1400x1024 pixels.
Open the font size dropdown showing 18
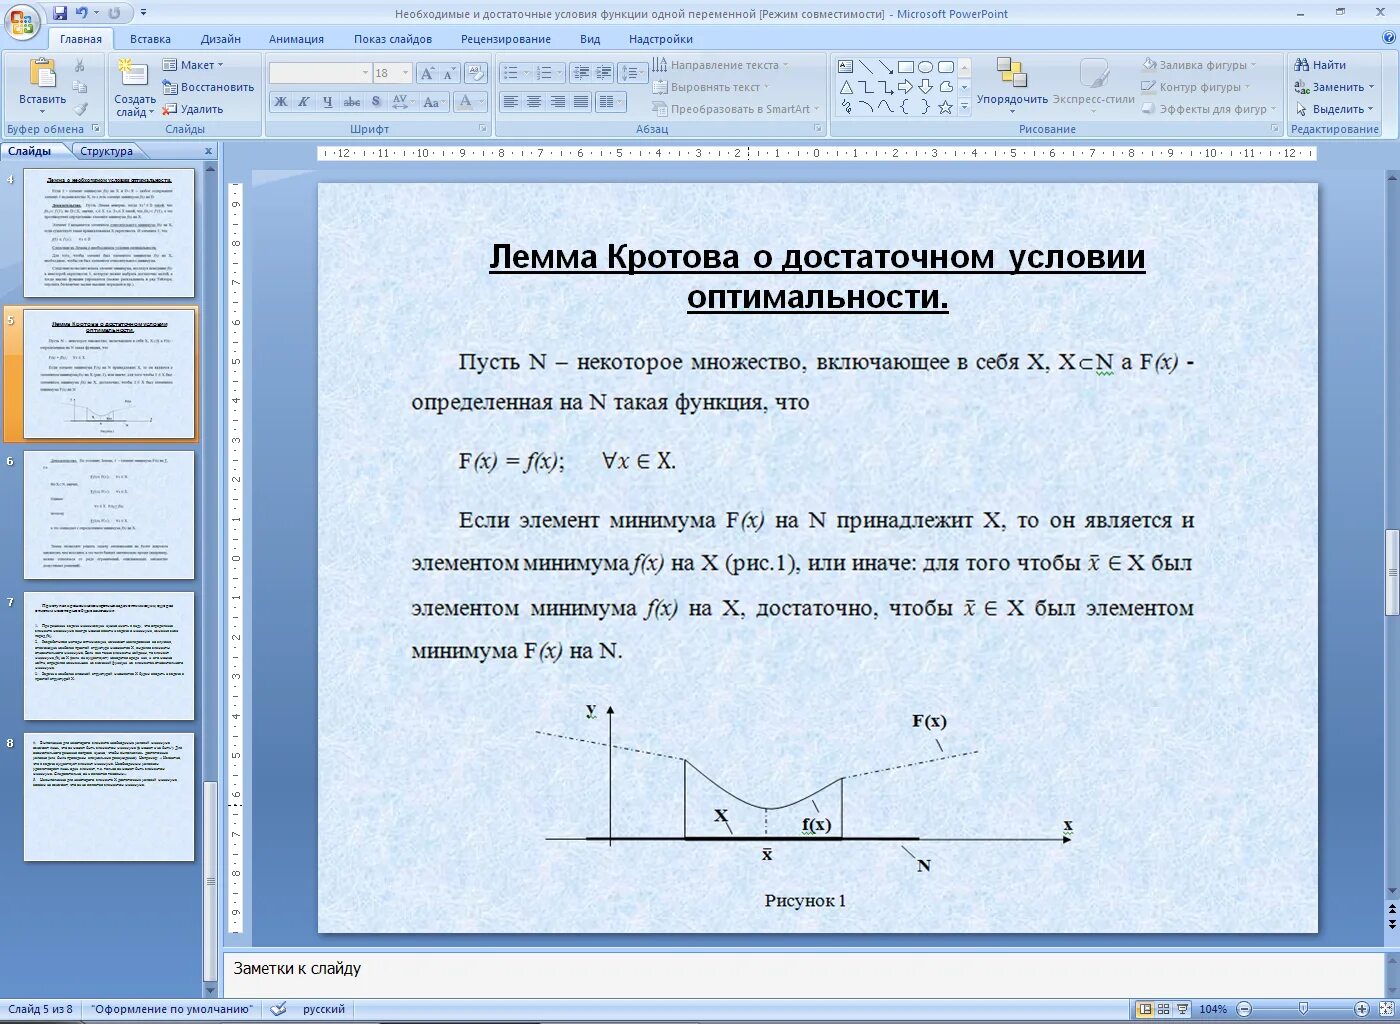[x=405, y=73]
